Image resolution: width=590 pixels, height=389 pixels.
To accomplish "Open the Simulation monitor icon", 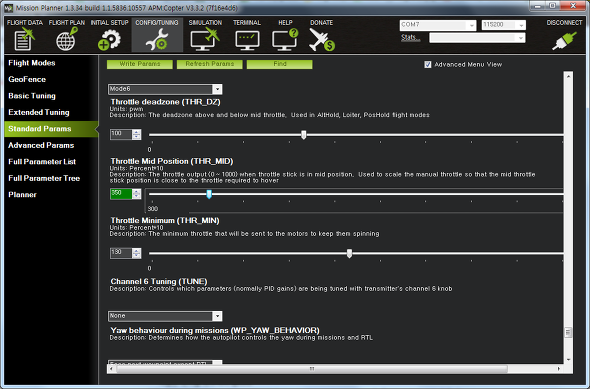I will pyautogui.click(x=205, y=40).
